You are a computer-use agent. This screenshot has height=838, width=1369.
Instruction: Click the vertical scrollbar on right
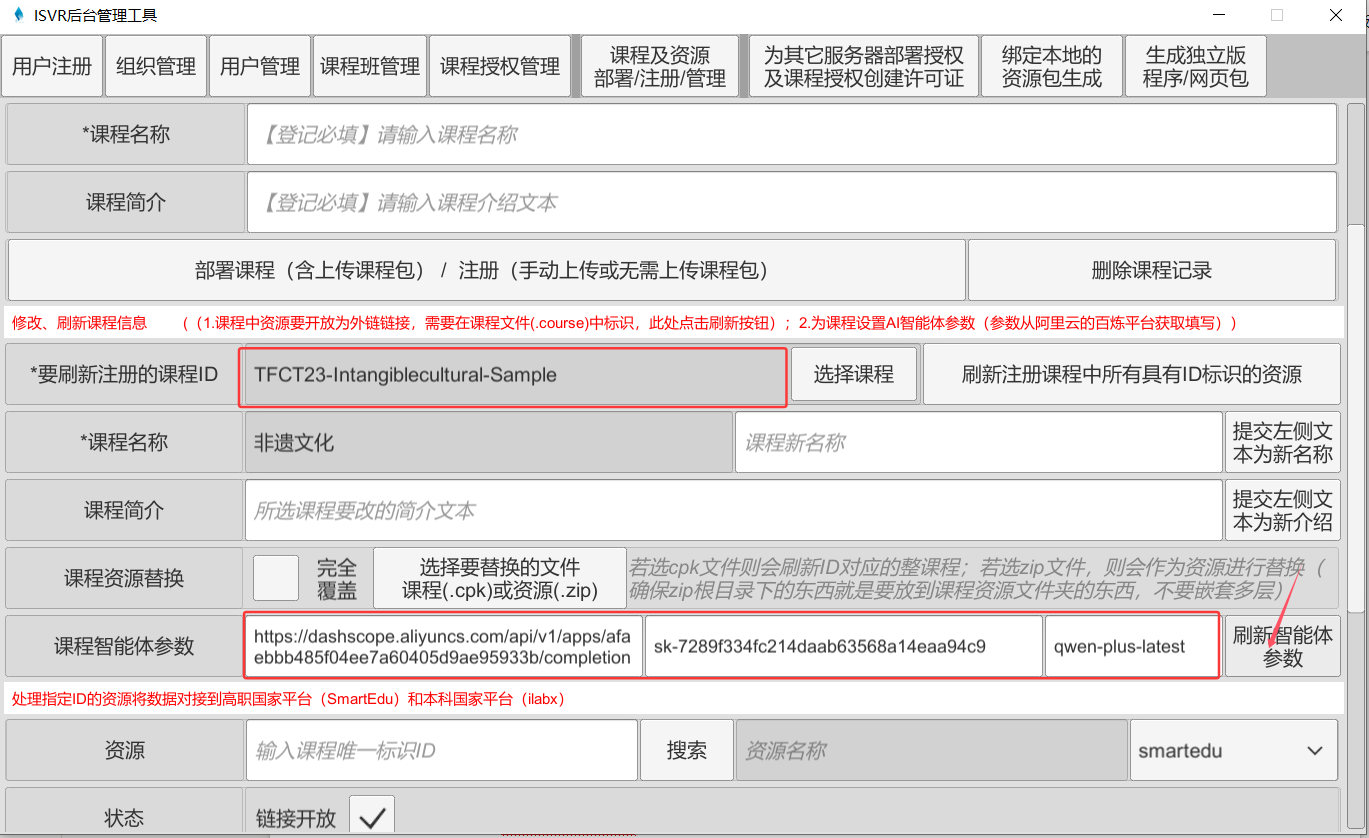1355,400
